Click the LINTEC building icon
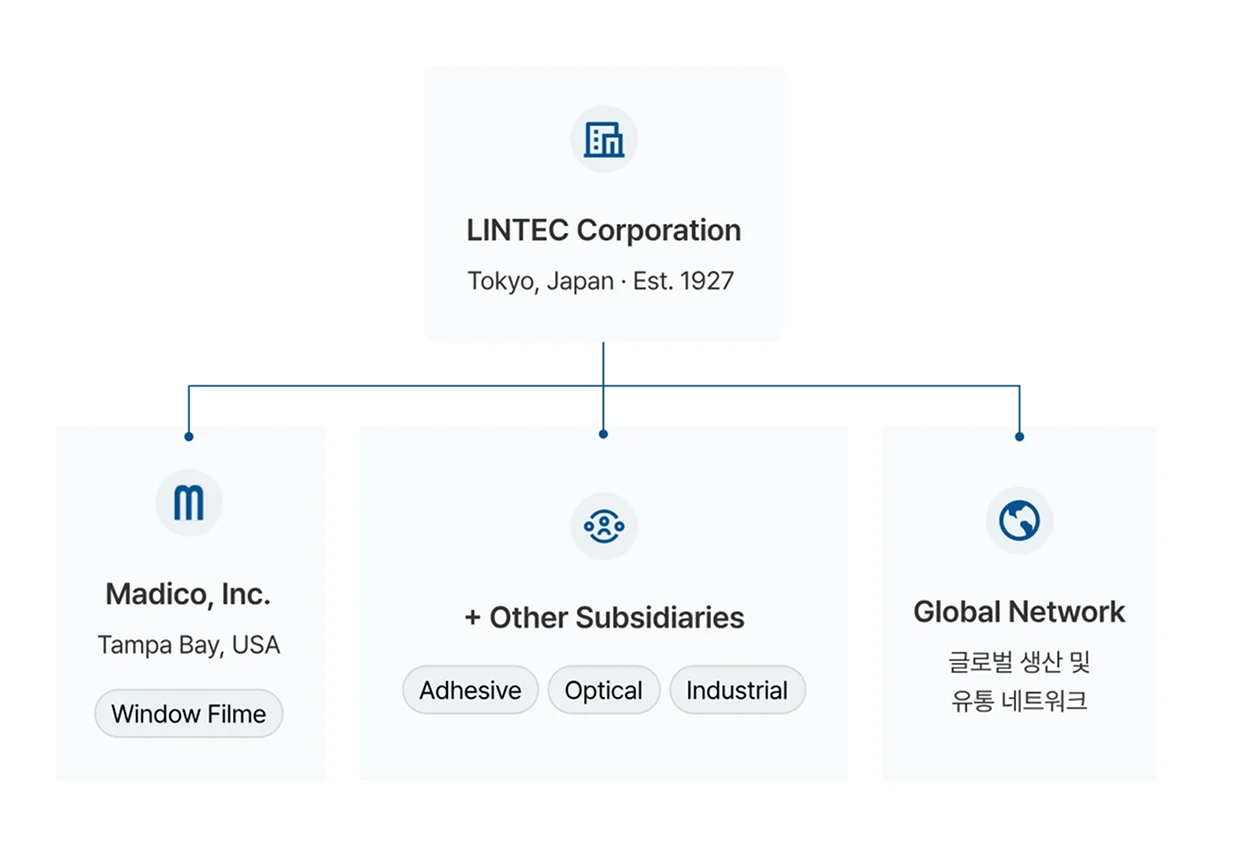1236x842 pixels. [604, 139]
